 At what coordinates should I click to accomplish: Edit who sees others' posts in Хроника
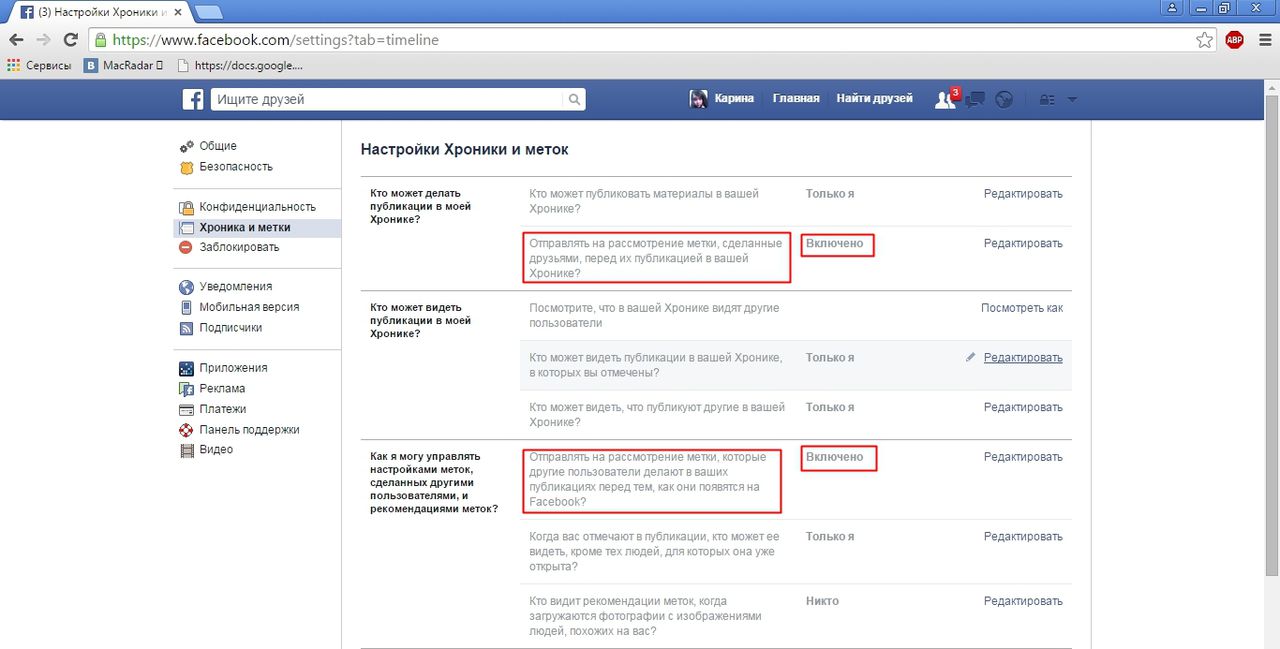[x=1023, y=408]
